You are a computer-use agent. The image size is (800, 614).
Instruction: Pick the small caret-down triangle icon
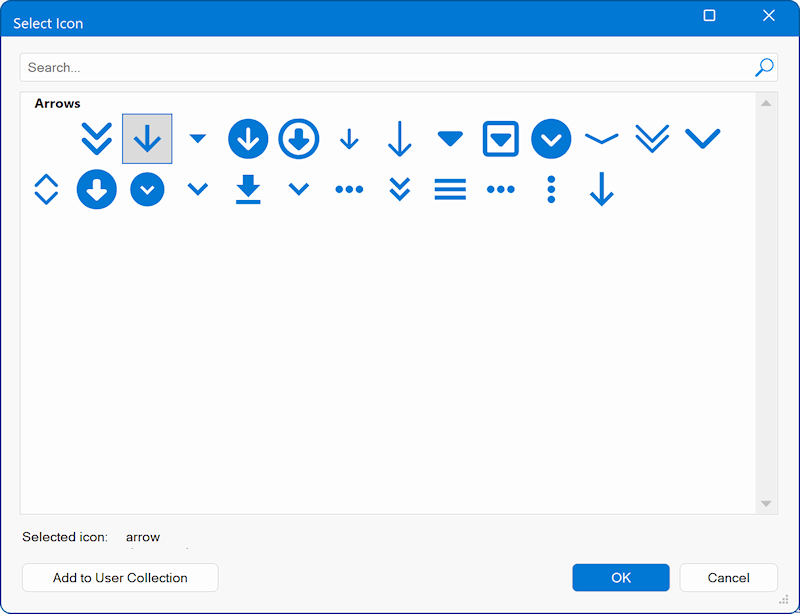[198, 138]
